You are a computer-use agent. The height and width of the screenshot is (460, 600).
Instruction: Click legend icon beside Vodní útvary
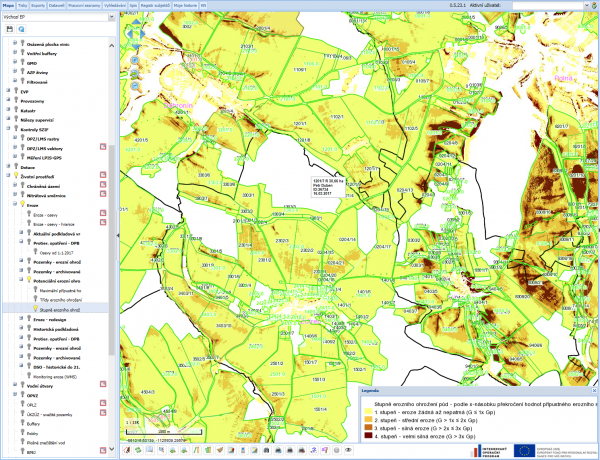[x=103, y=385]
